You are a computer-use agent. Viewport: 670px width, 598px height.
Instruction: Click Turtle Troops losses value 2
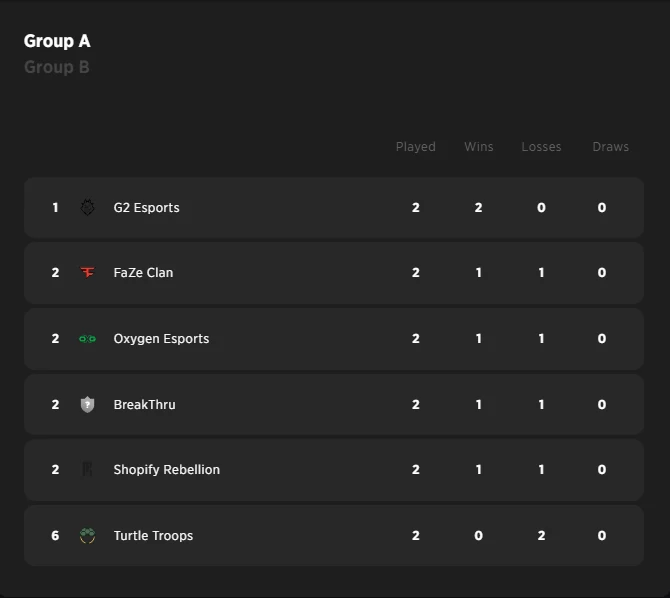(x=541, y=536)
